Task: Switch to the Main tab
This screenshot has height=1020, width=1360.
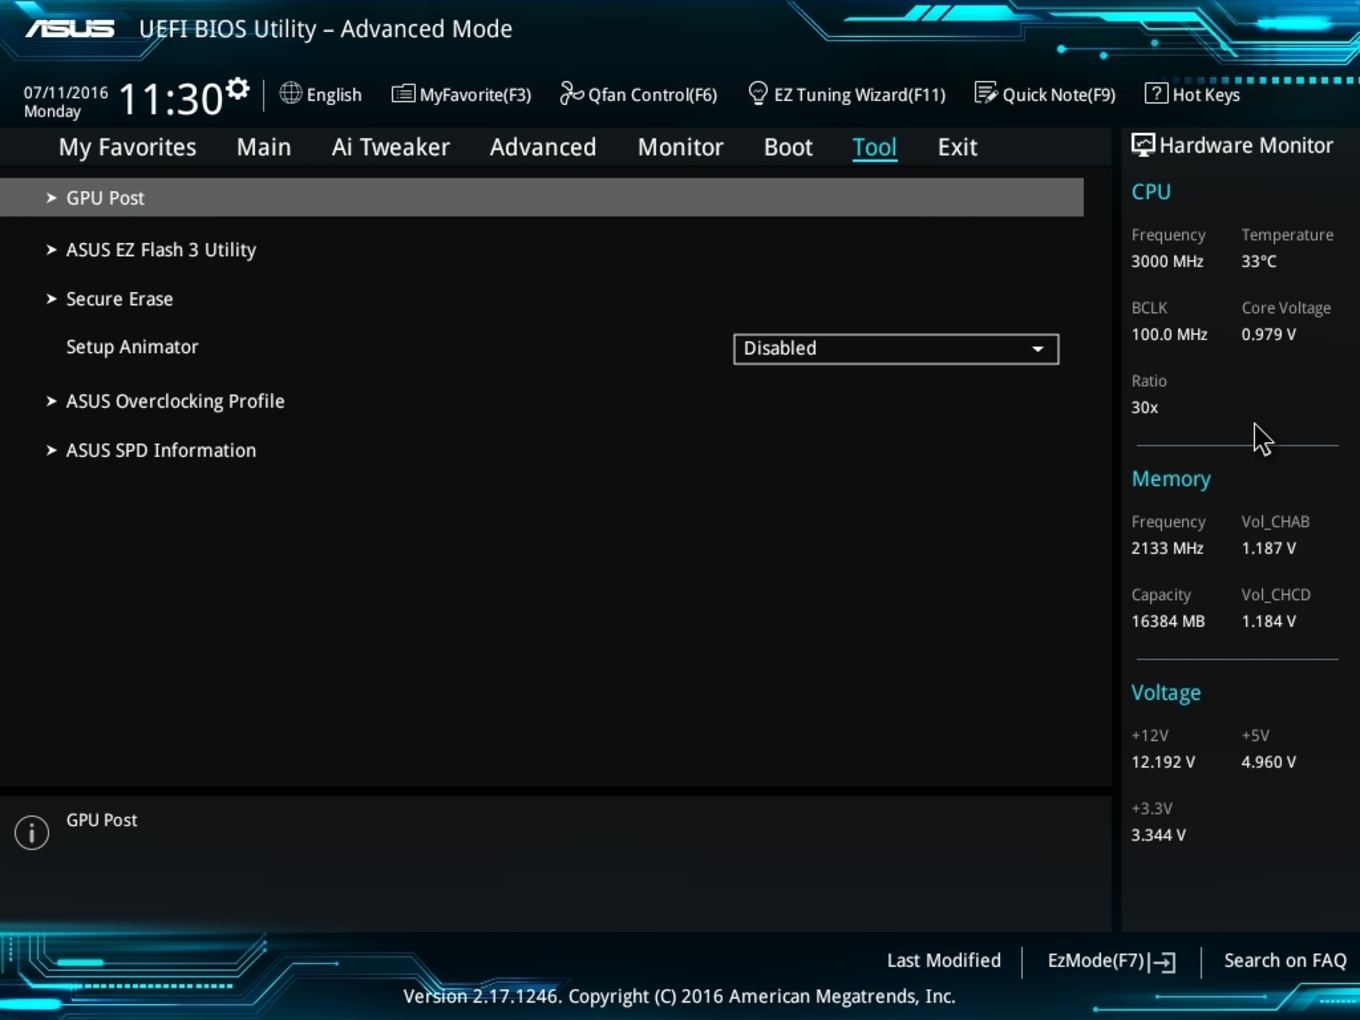Action: pyautogui.click(x=264, y=147)
